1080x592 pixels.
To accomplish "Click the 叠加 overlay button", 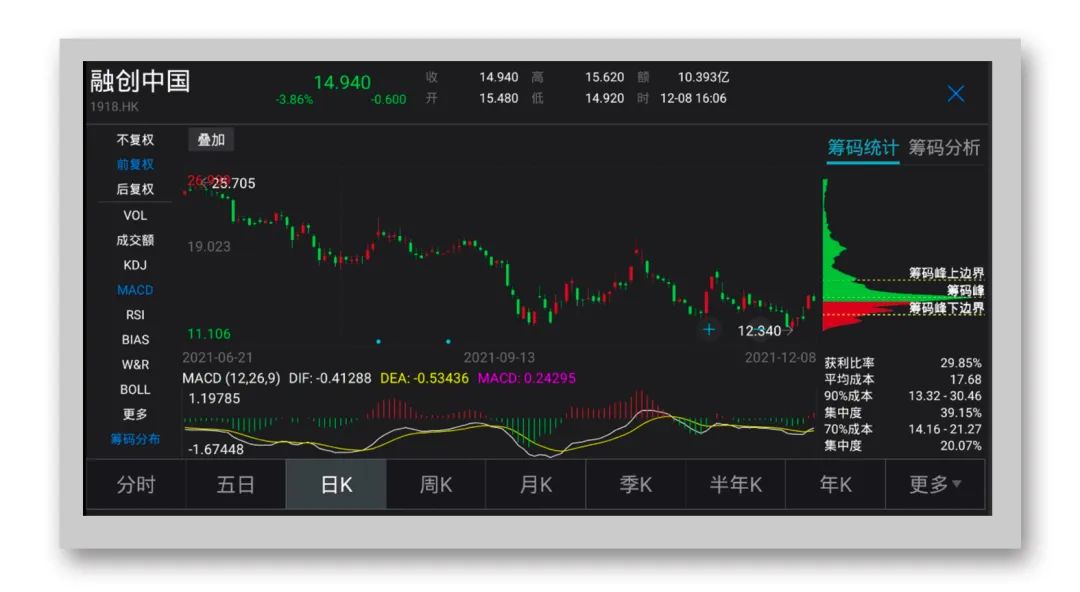I will (x=211, y=140).
